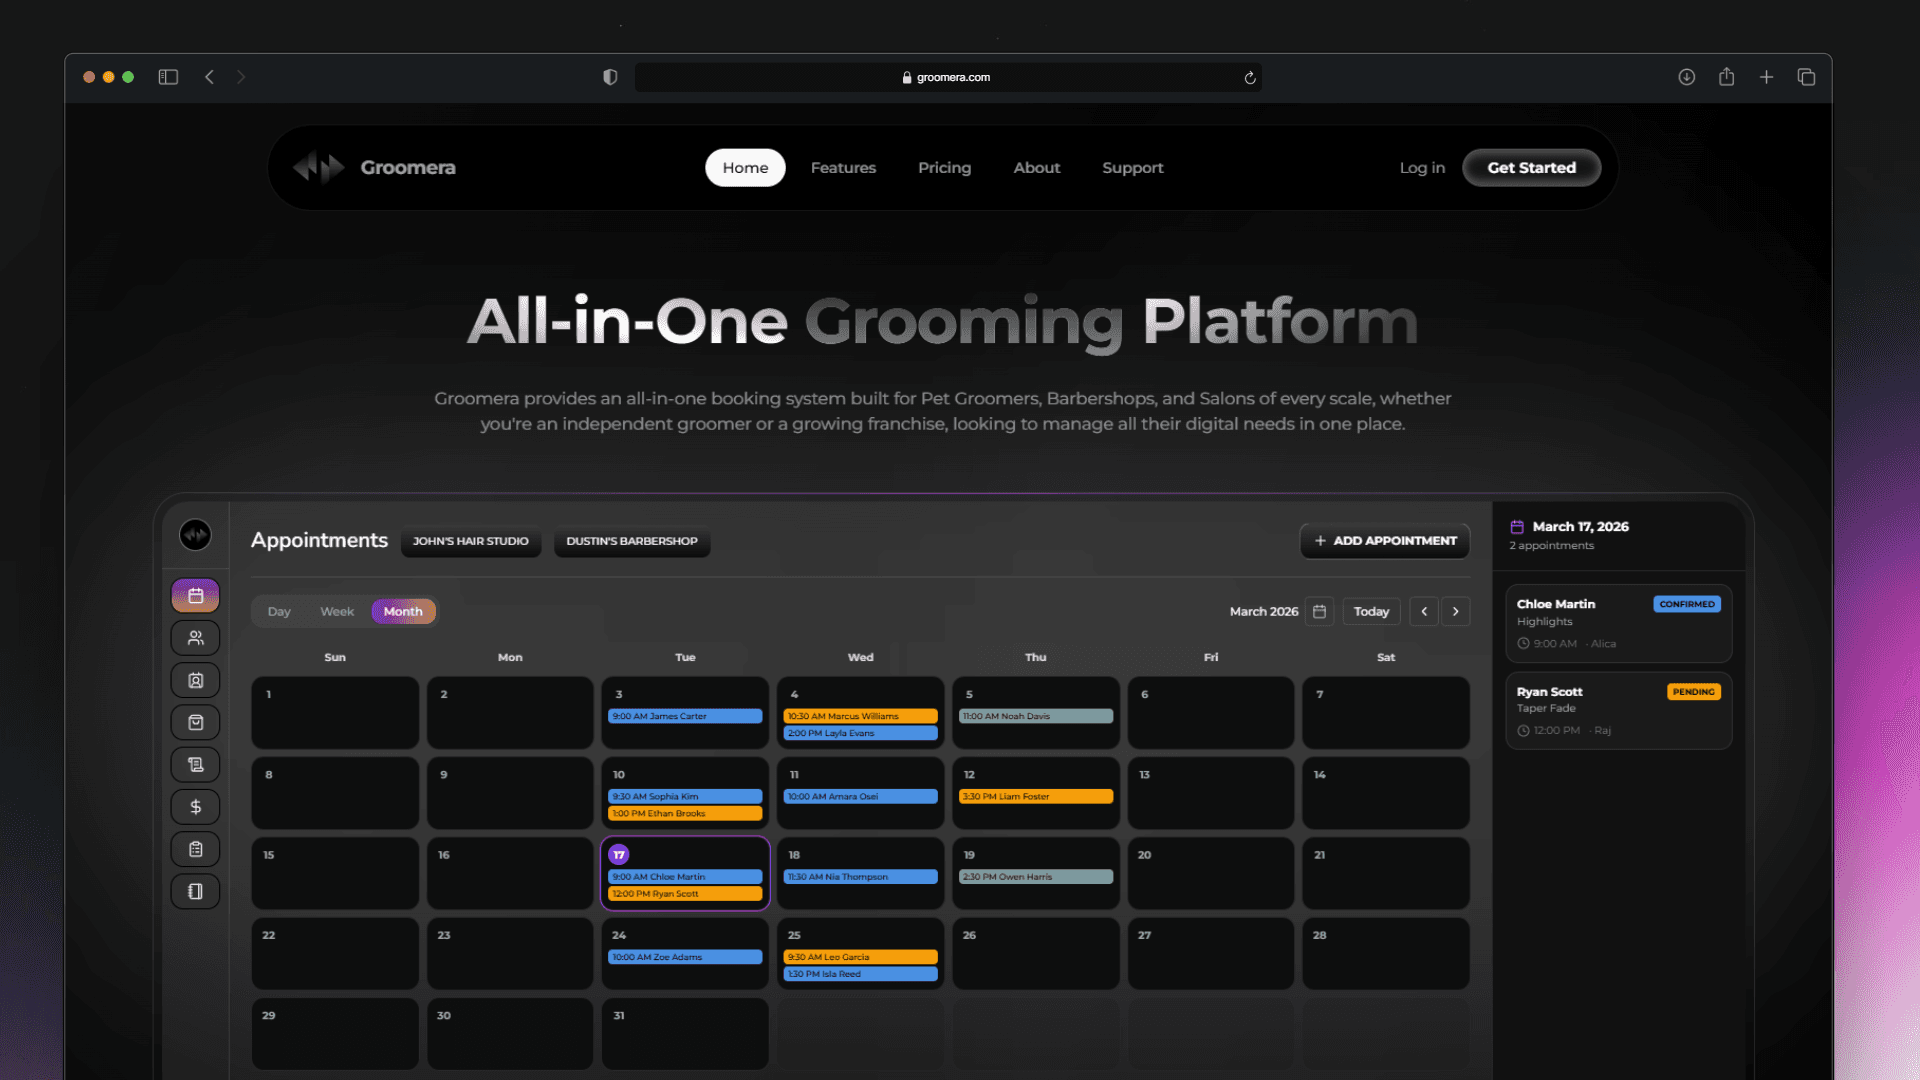Open the 1:30 PM Isla Reed appointment
This screenshot has height=1080, width=1920.
860,974
